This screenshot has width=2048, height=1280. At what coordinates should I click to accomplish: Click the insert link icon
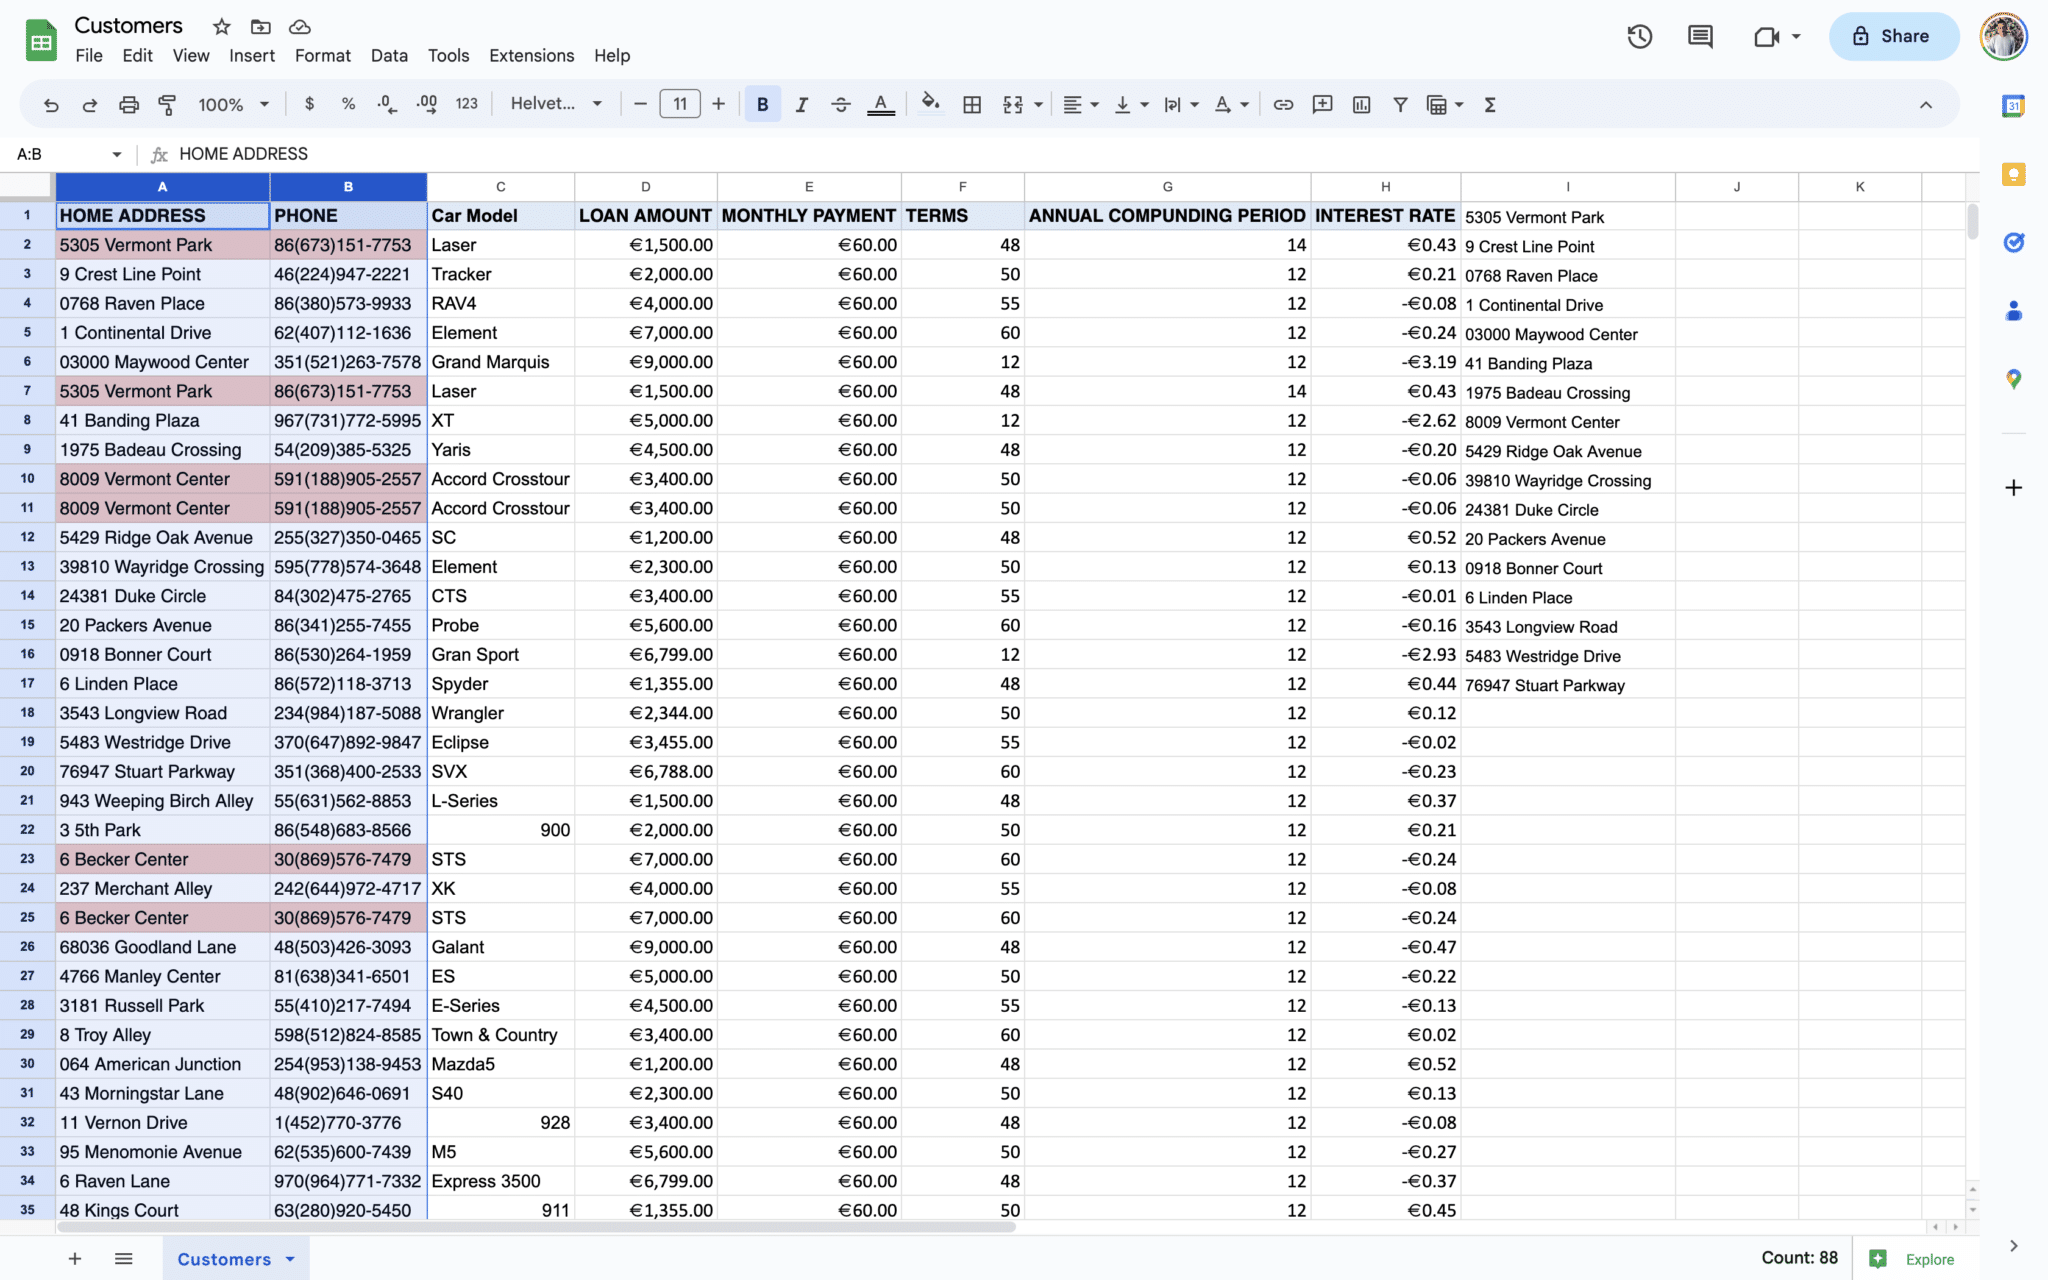tap(1283, 104)
